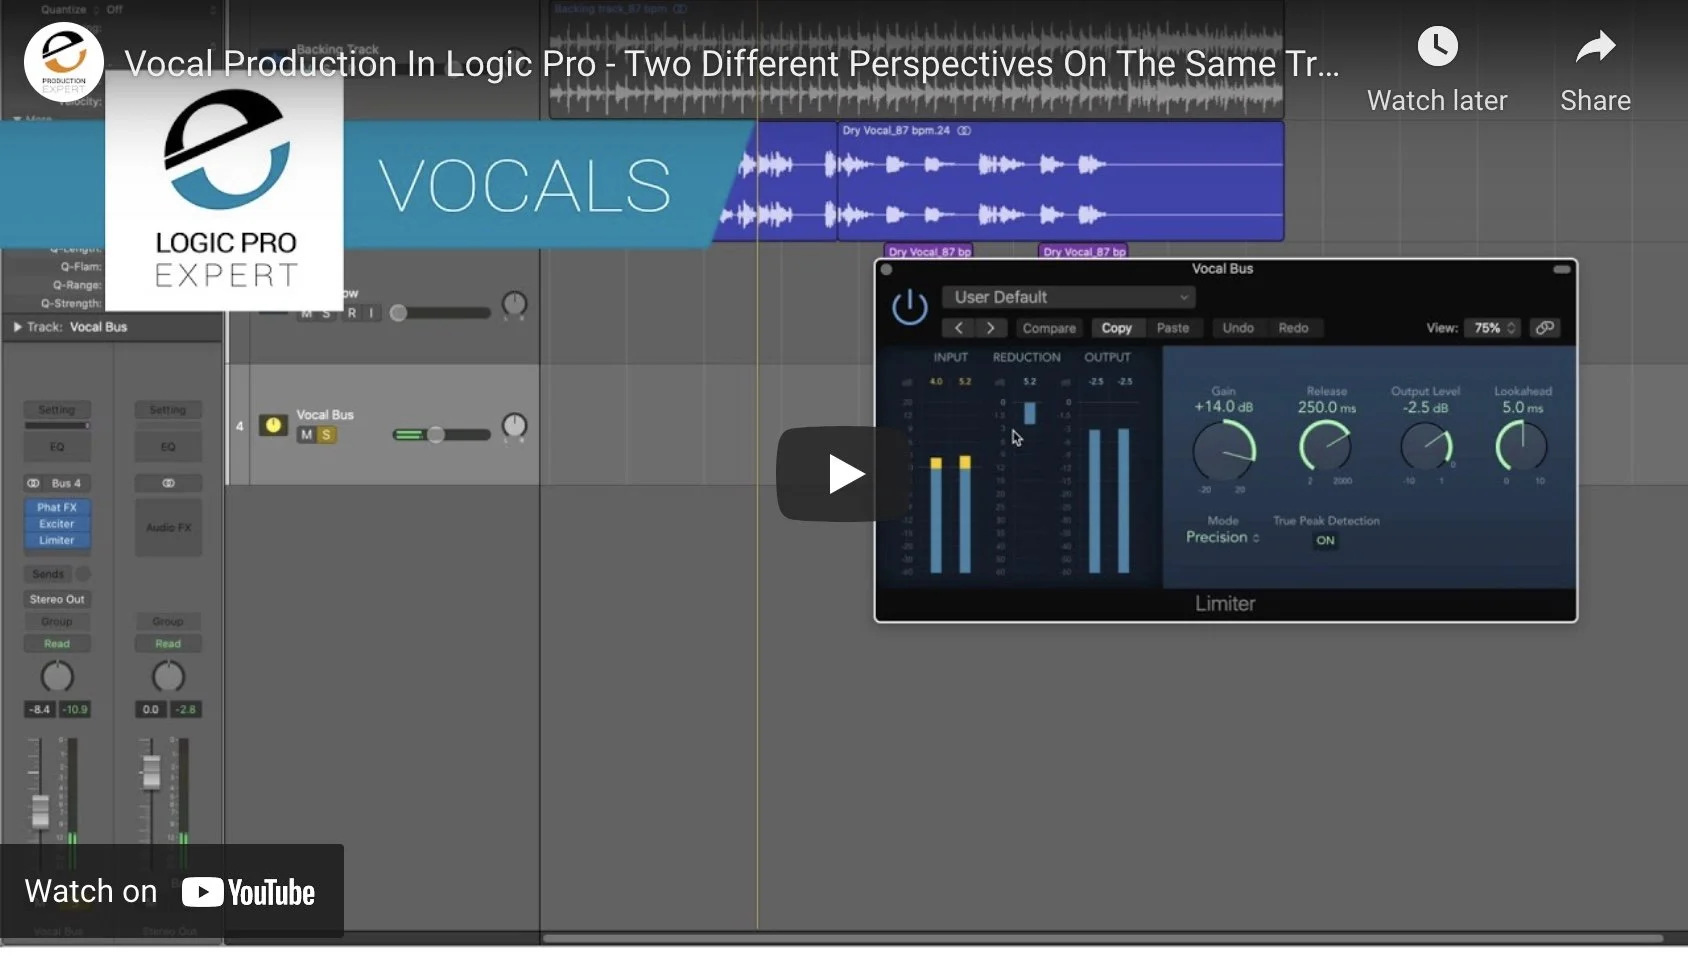The image size is (1688, 958).
Task: Click the Gain knob in Limiter
Action: [x=1224, y=450]
